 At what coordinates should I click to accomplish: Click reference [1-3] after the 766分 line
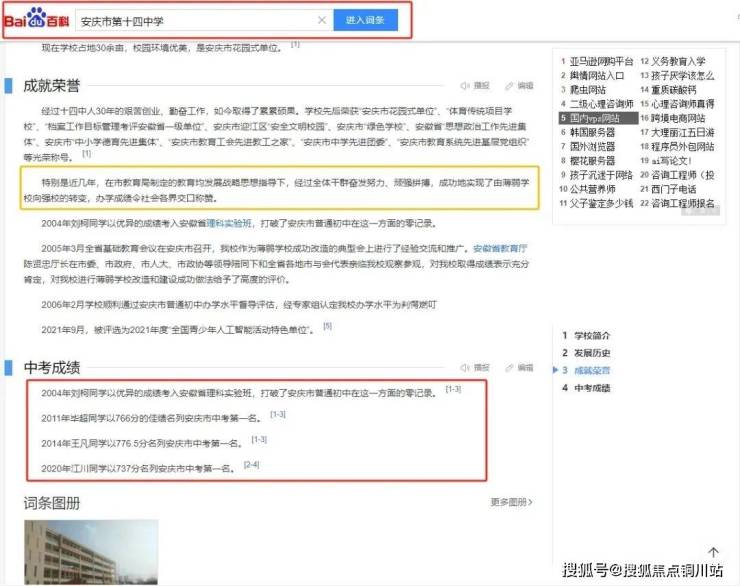click(x=278, y=414)
